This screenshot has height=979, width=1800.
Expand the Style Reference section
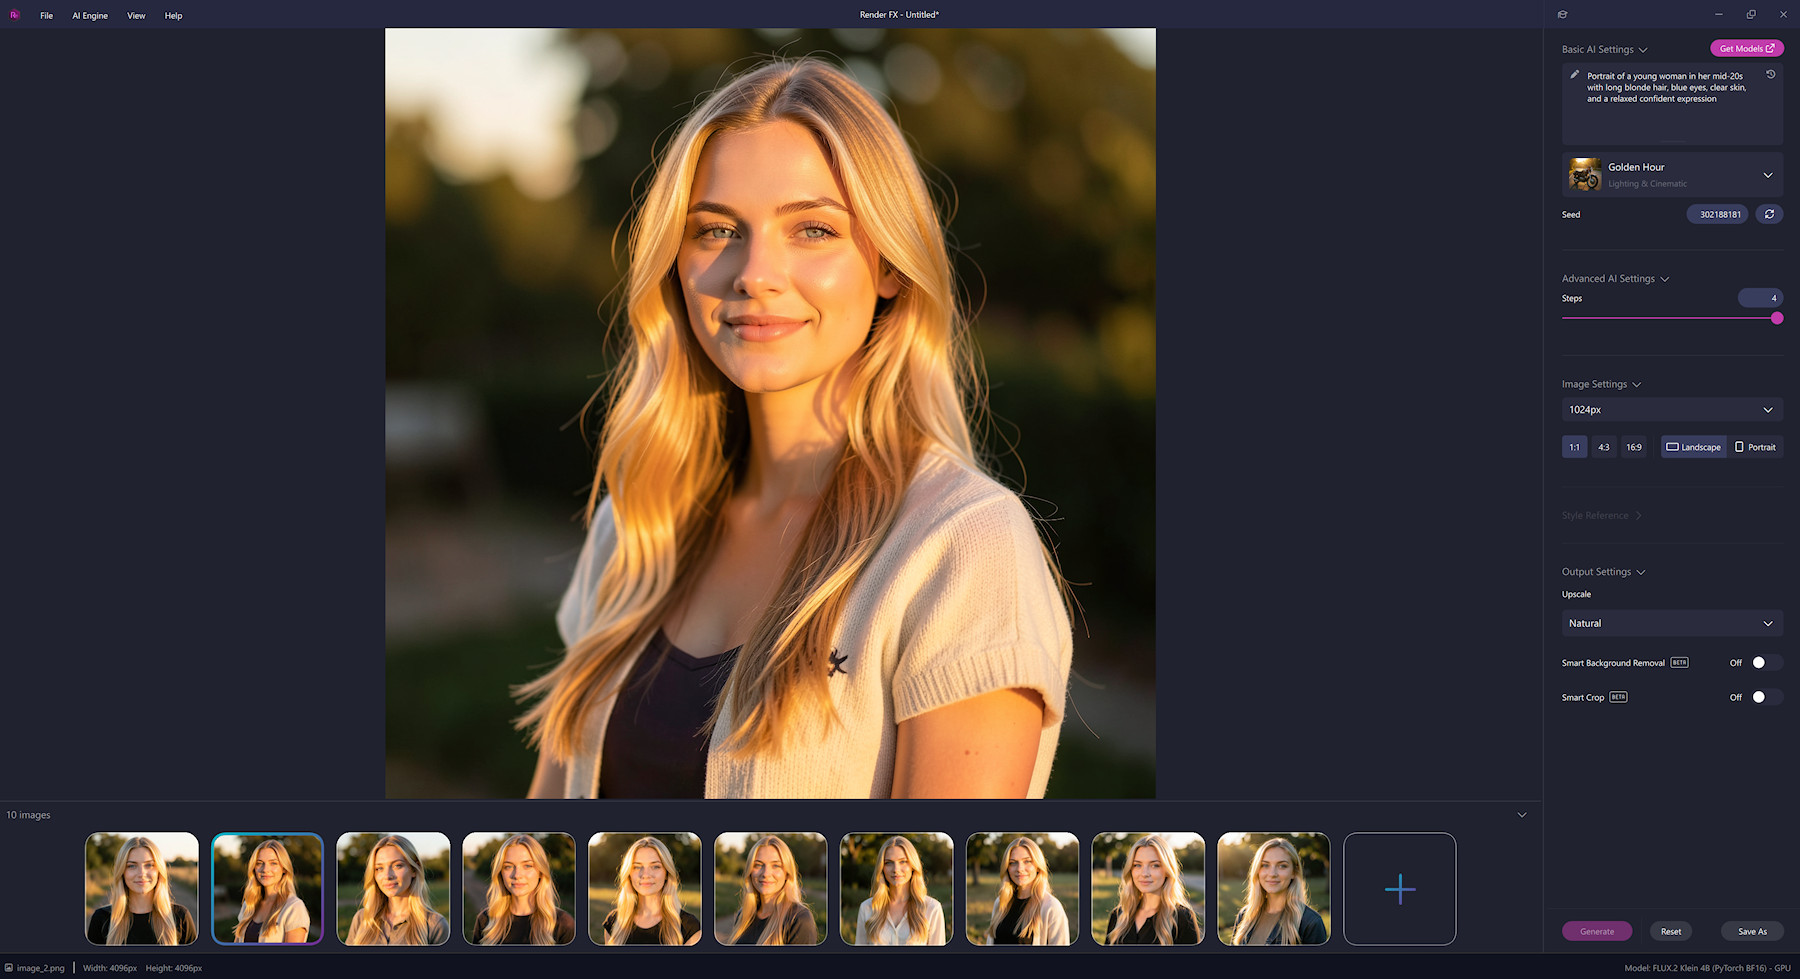1601,516
